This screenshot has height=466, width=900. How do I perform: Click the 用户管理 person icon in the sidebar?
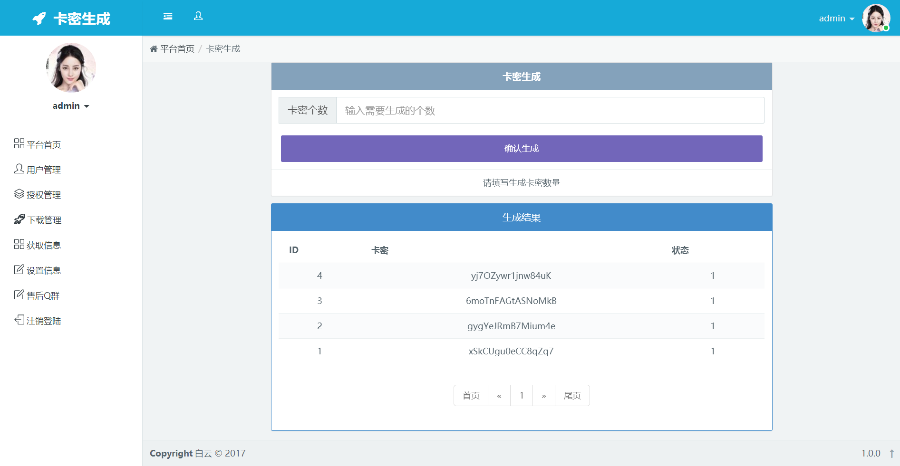pyautogui.click(x=18, y=169)
